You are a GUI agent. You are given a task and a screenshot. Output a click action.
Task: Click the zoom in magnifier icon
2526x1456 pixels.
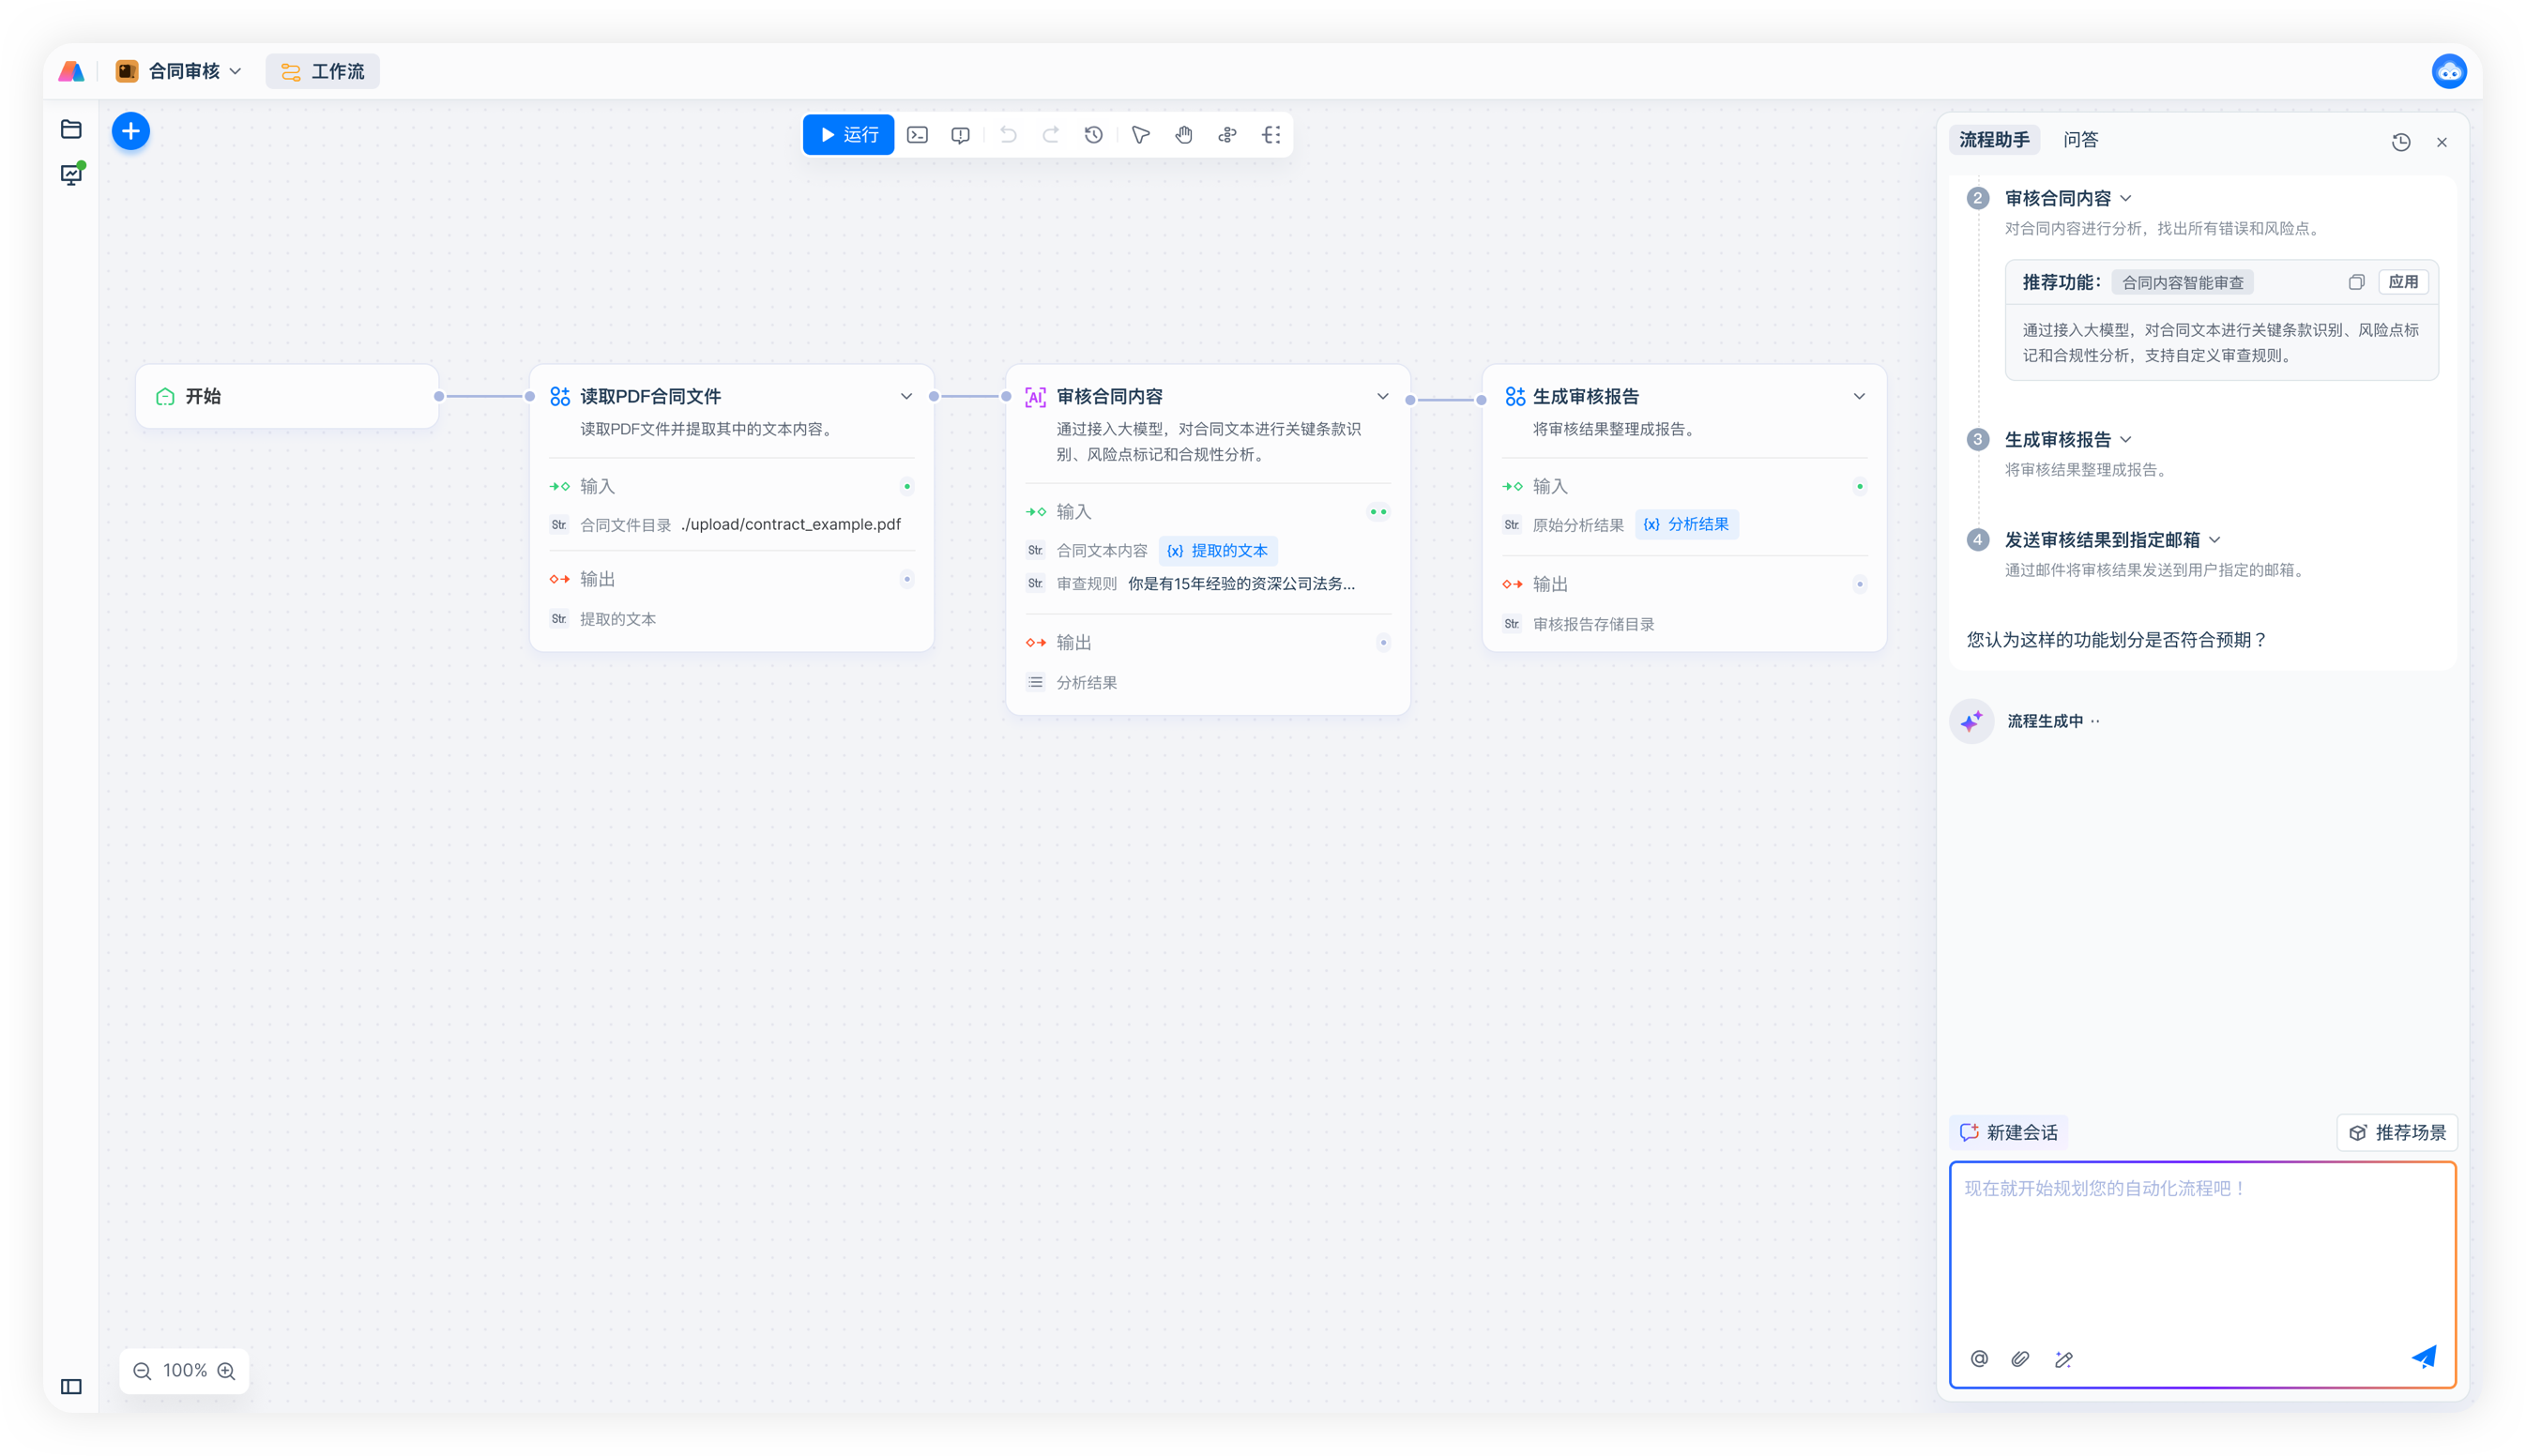[227, 1371]
